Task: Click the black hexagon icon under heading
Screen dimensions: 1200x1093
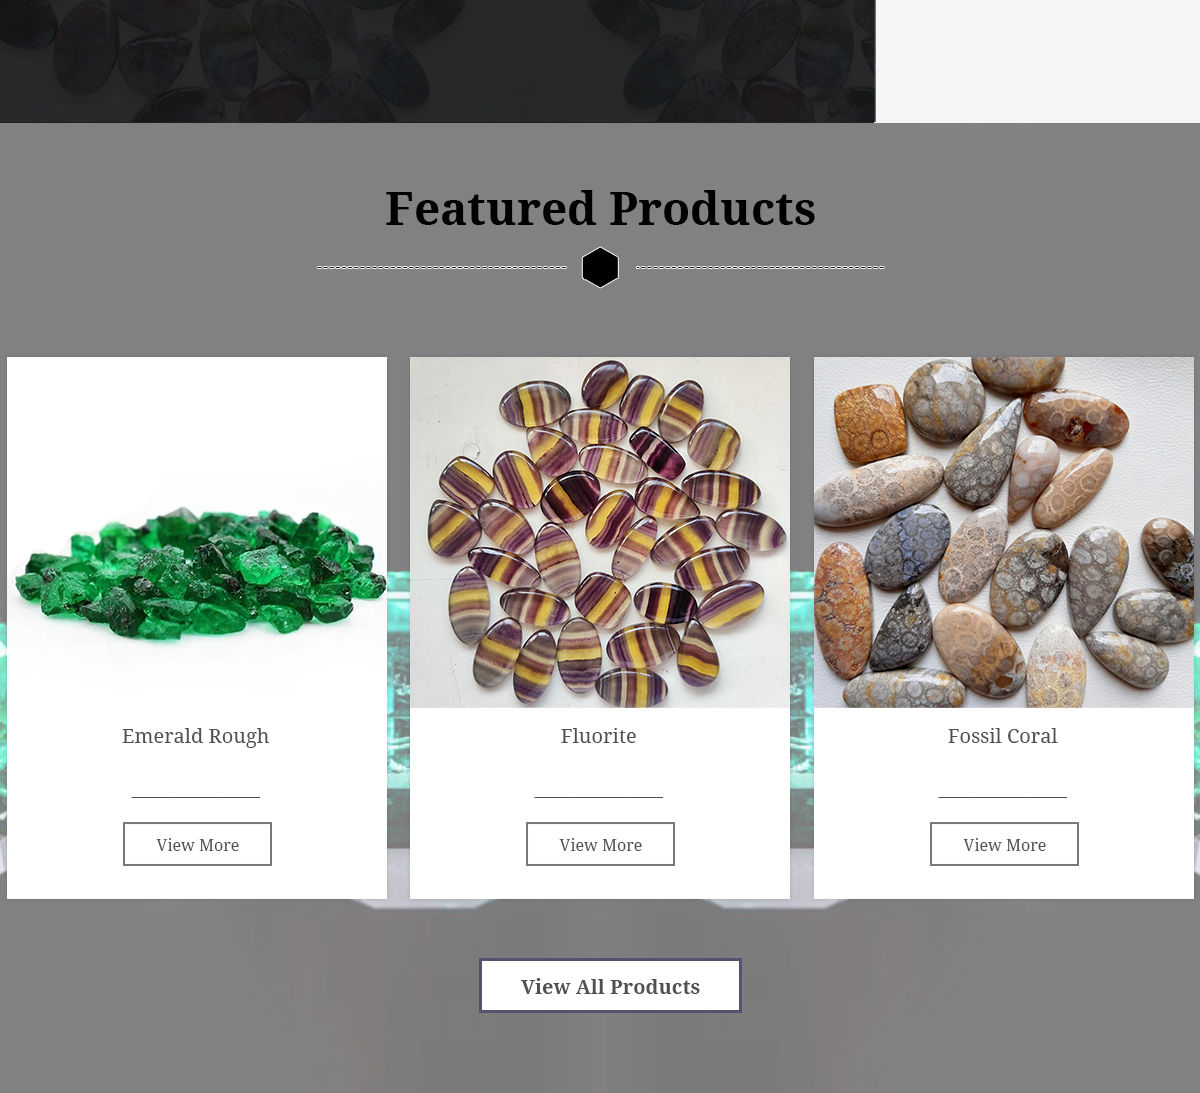Action: (600, 267)
